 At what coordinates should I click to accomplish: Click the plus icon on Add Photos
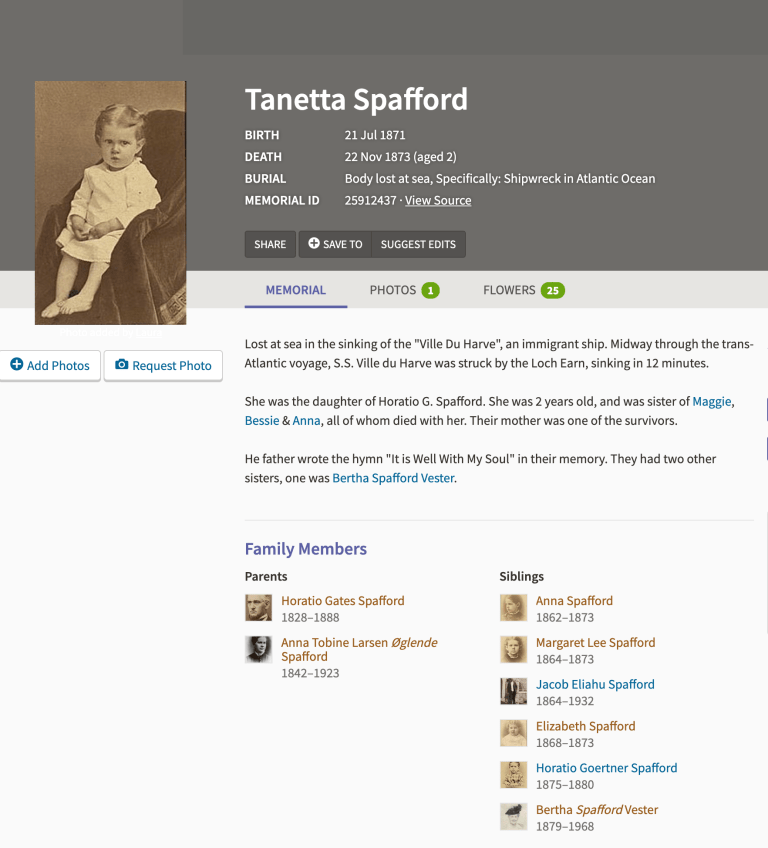tap(17, 365)
